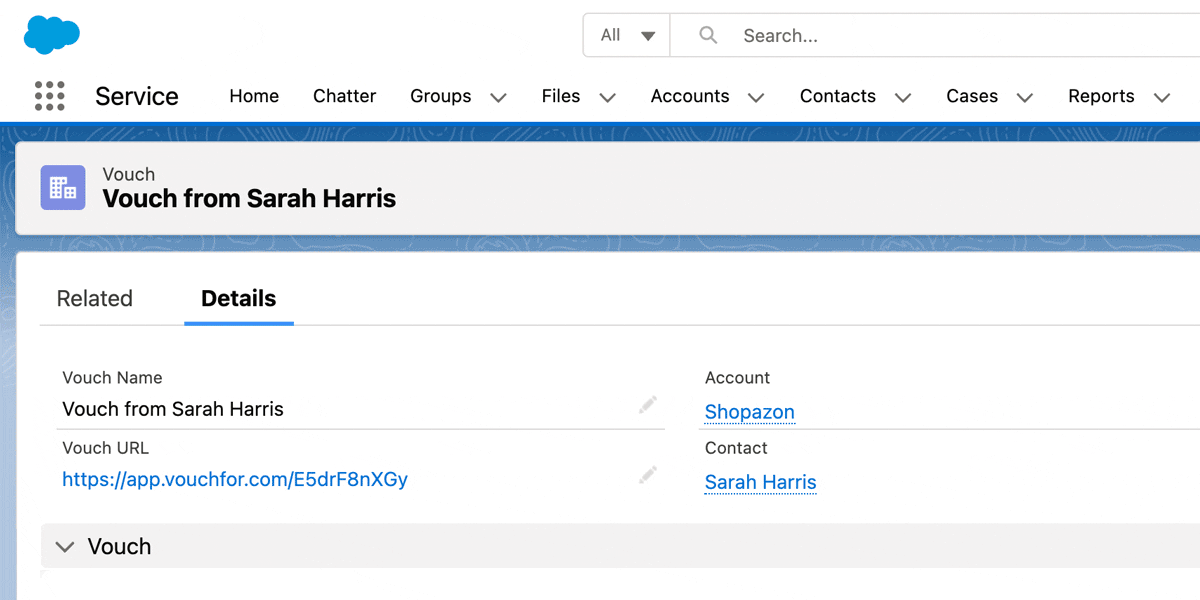The height and width of the screenshot is (600, 1200).
Task: Open the Sarah Harris contact link
Action: coord(761,482)
